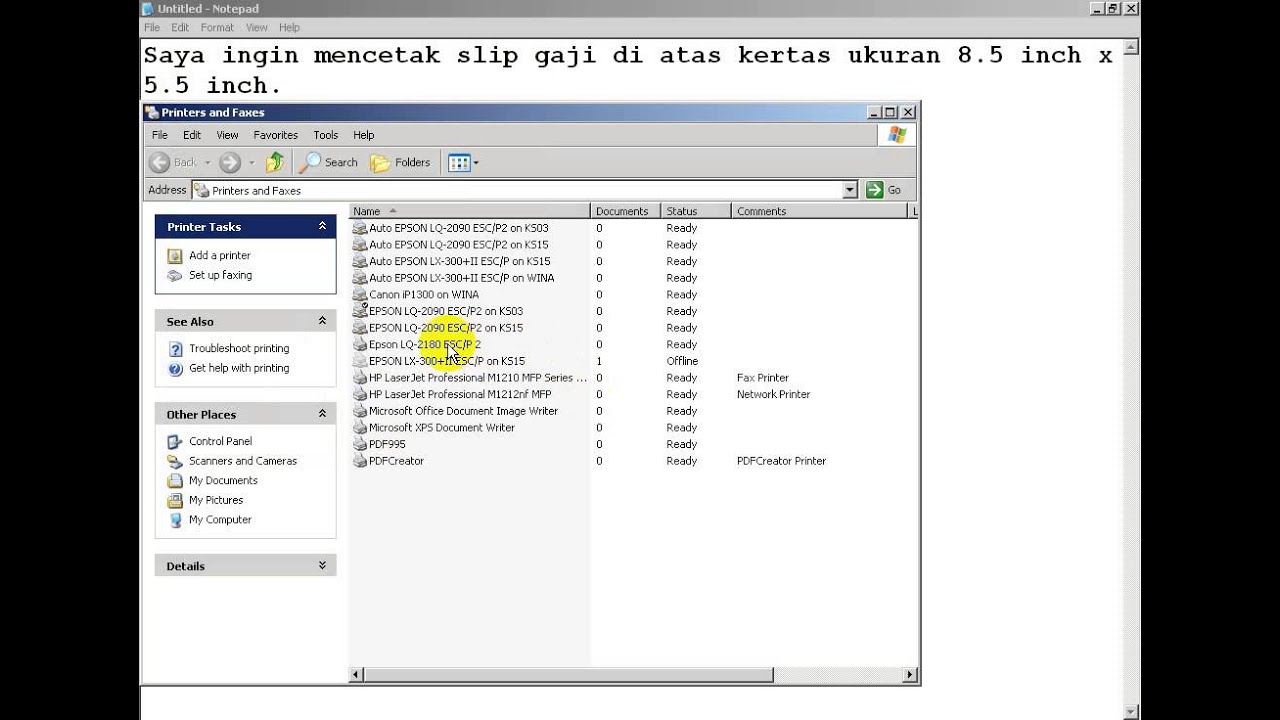Viewport: 1280px width, 720px height.
Task: Open the My Computer link
Action: [x=220, y=520]
